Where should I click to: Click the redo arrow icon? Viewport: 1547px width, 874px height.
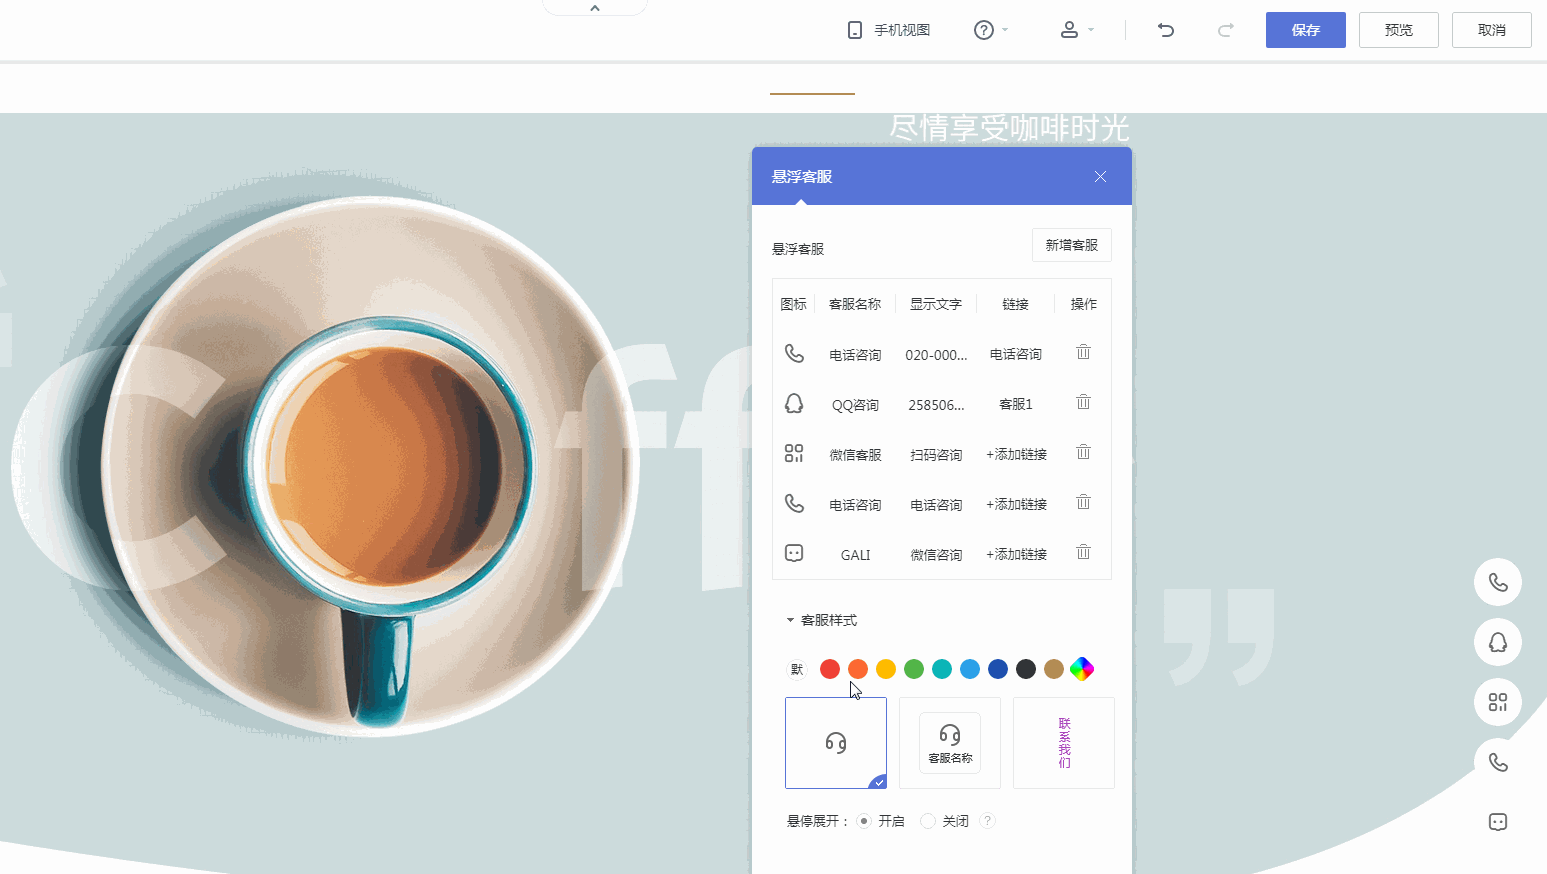pos(1225,30)
